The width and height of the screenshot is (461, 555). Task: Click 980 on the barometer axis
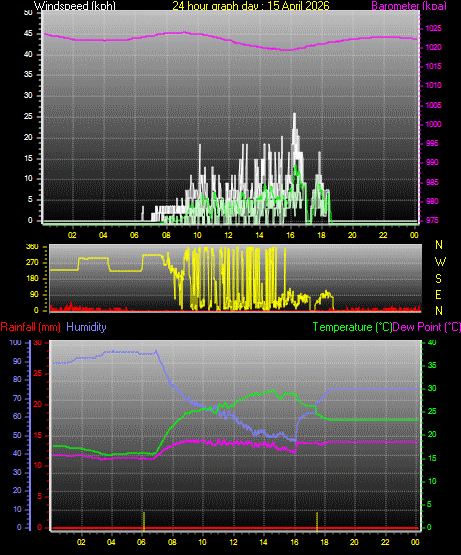click(x=432, y=201)
